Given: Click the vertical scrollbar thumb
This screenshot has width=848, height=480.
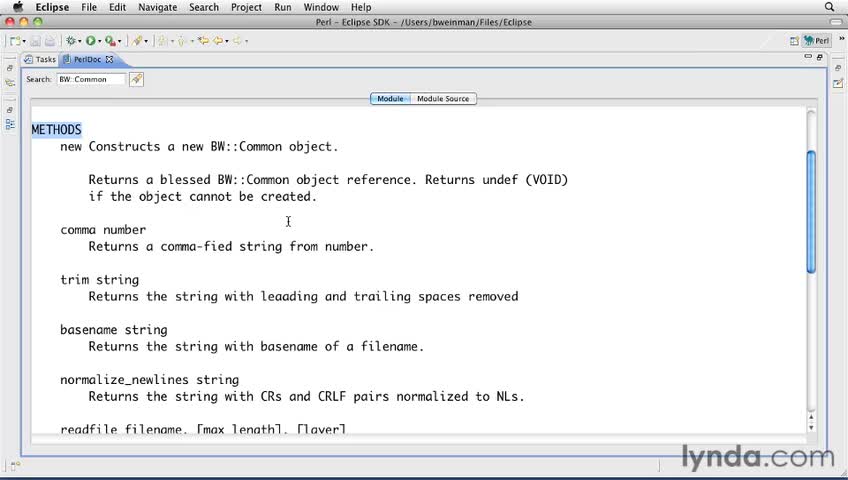Looking at the screenshot, I should (x=811, y=212).
